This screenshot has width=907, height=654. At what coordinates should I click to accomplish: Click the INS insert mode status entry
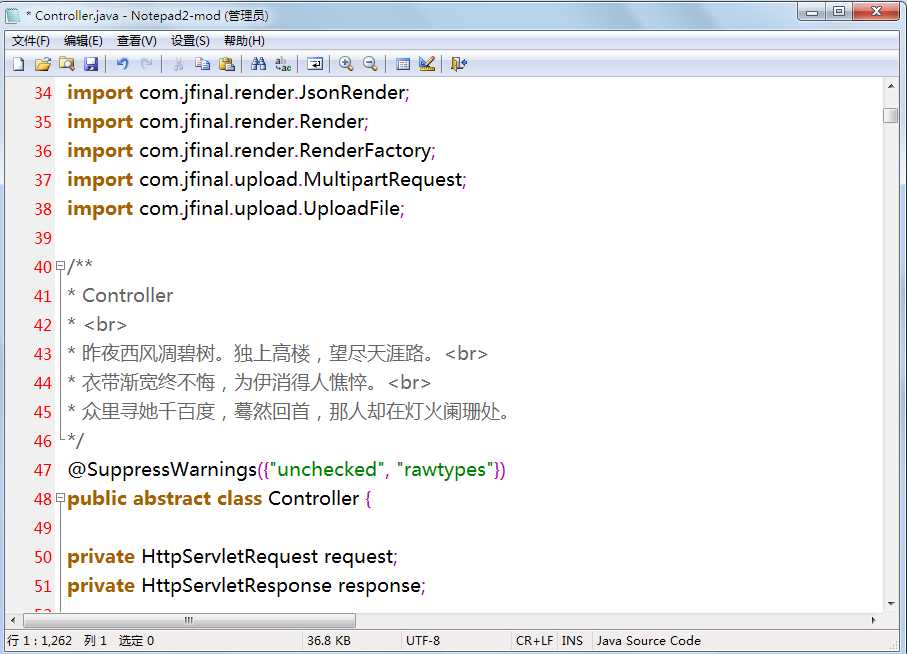click(572, 641)
